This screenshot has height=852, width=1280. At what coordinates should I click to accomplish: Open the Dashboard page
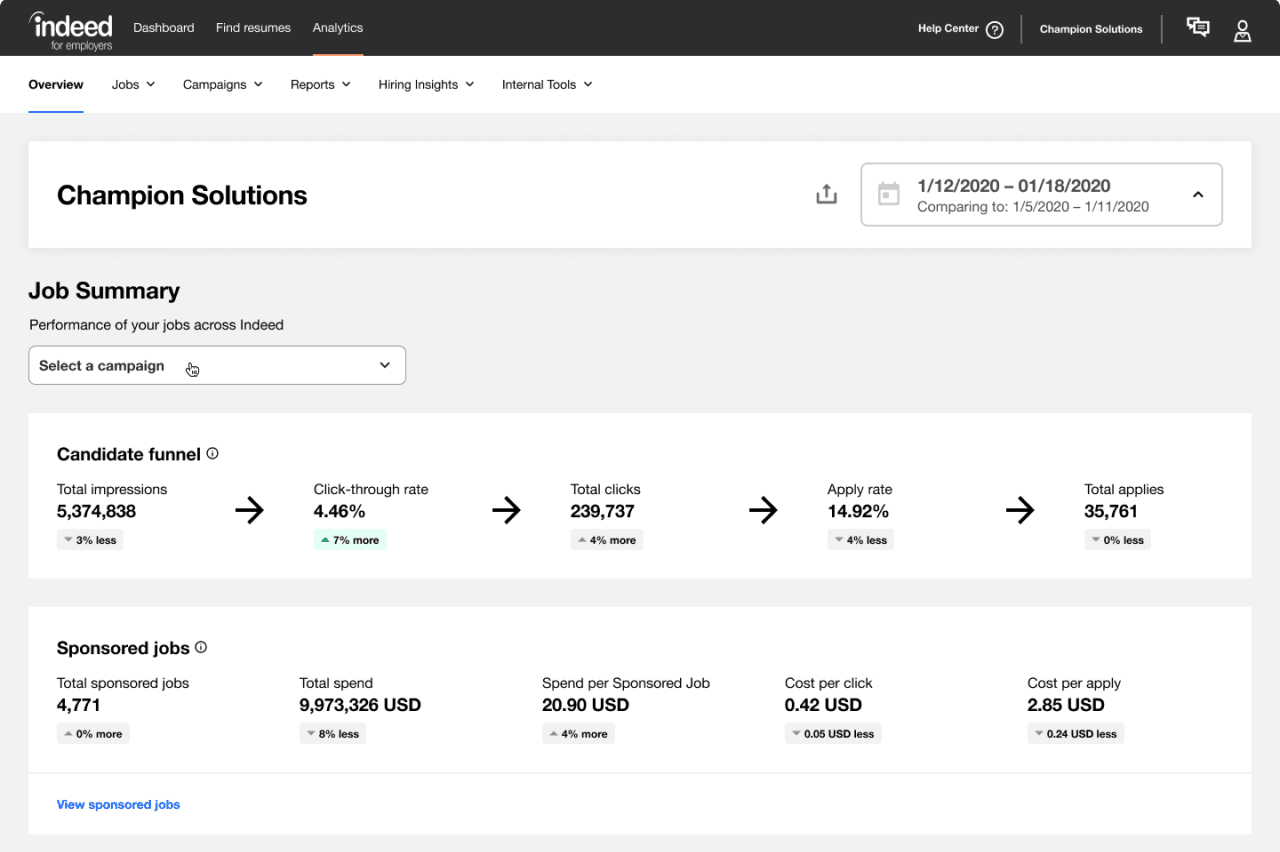click(x=164, y=28)
